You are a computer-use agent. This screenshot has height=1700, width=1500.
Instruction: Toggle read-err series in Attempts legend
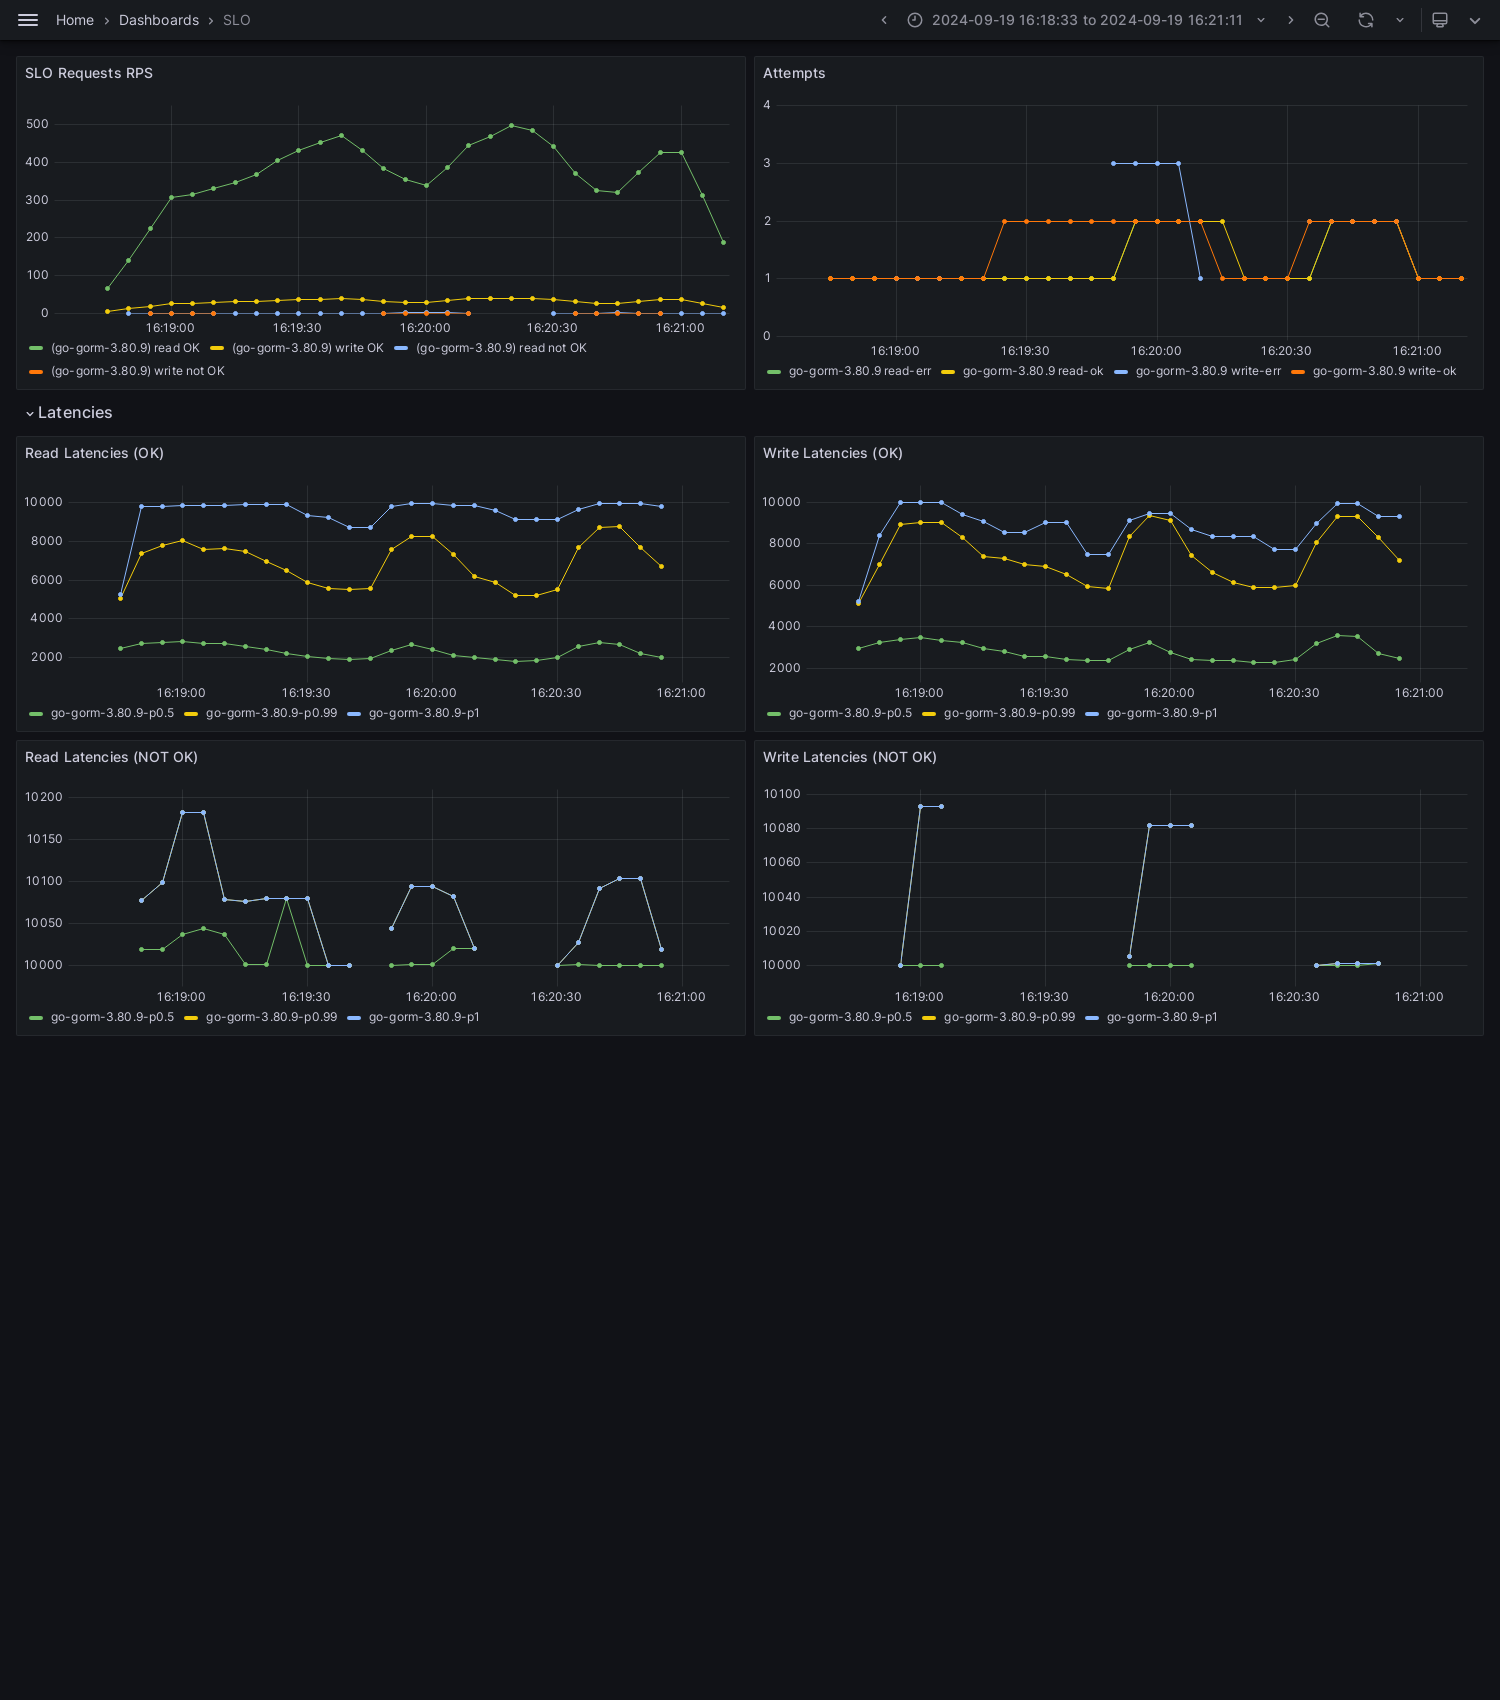860,371
